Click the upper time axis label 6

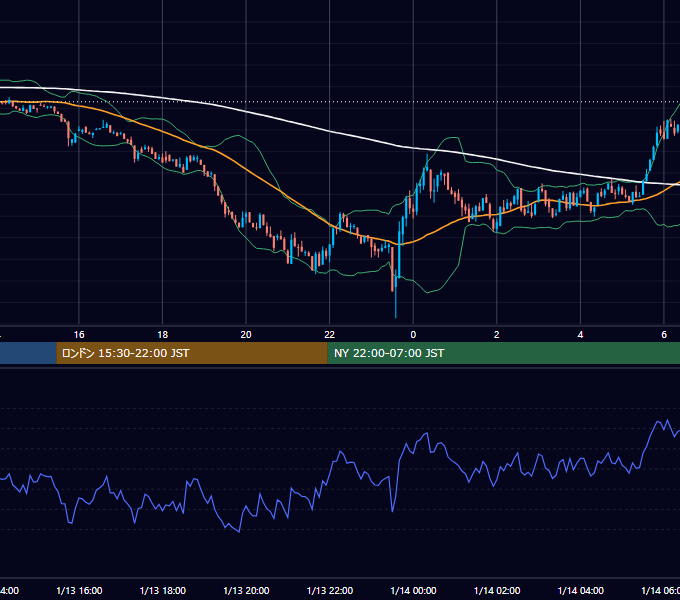(664, 335)
